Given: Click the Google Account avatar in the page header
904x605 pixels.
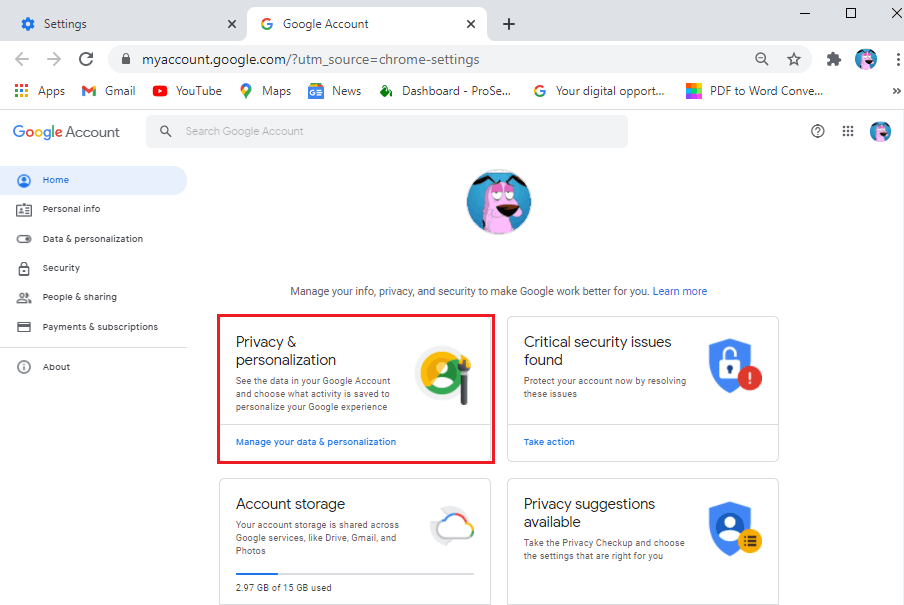Looking at the screenshot, I should 880,131.
